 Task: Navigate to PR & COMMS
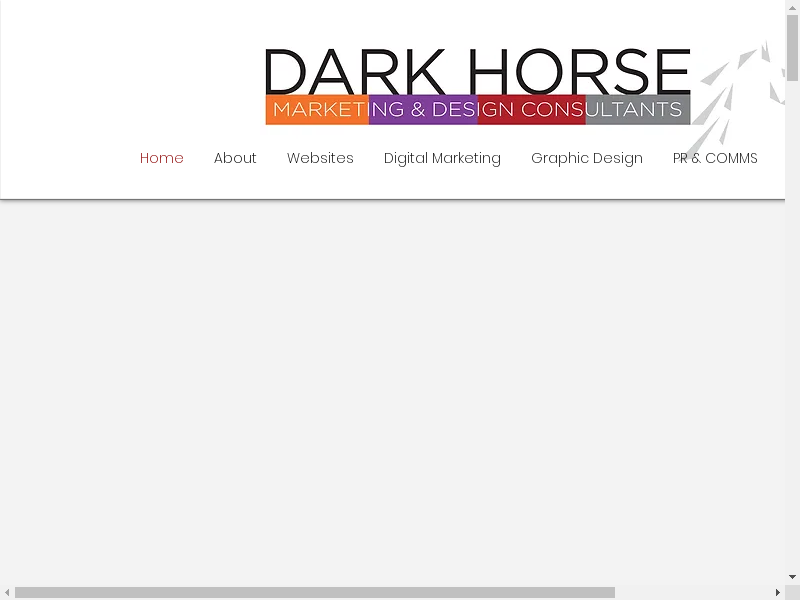pyautogui.click(x=715, y=158)
